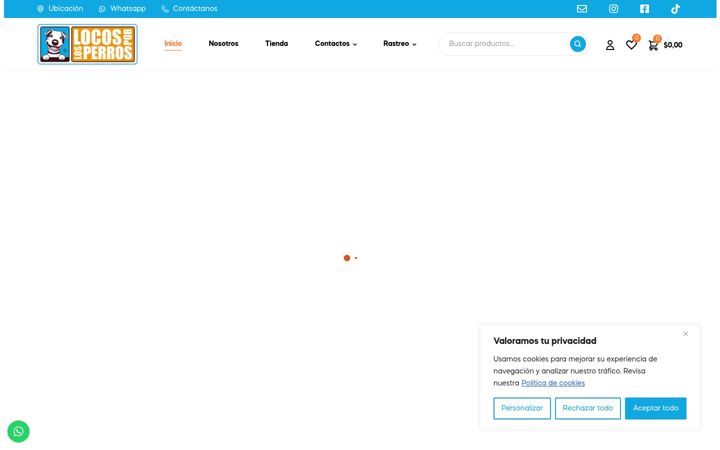This screenshot has width=720, height=450.
Task: Click the Personalizar button
Action: click(522, 408)
